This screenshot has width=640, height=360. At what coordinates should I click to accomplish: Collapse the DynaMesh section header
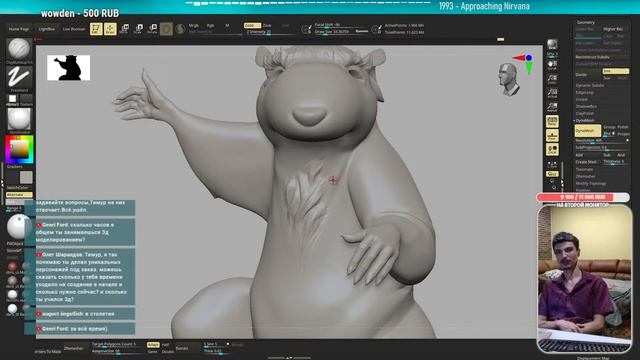click(584, 121)
